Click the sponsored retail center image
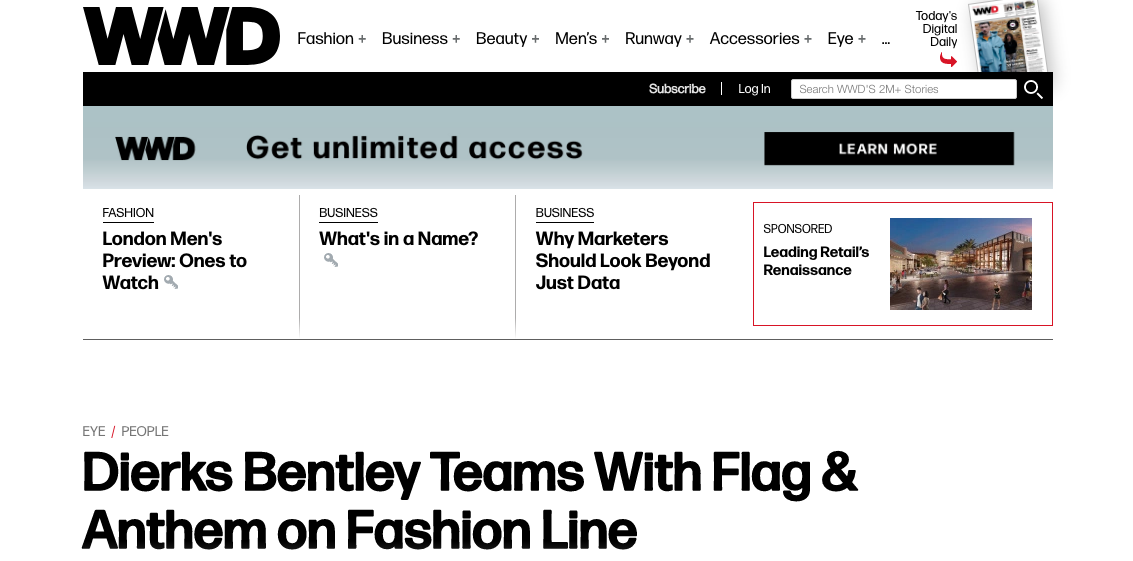The width and height of the screenshot is (1133, 561). pyautogui.click(x=960, y=264)
